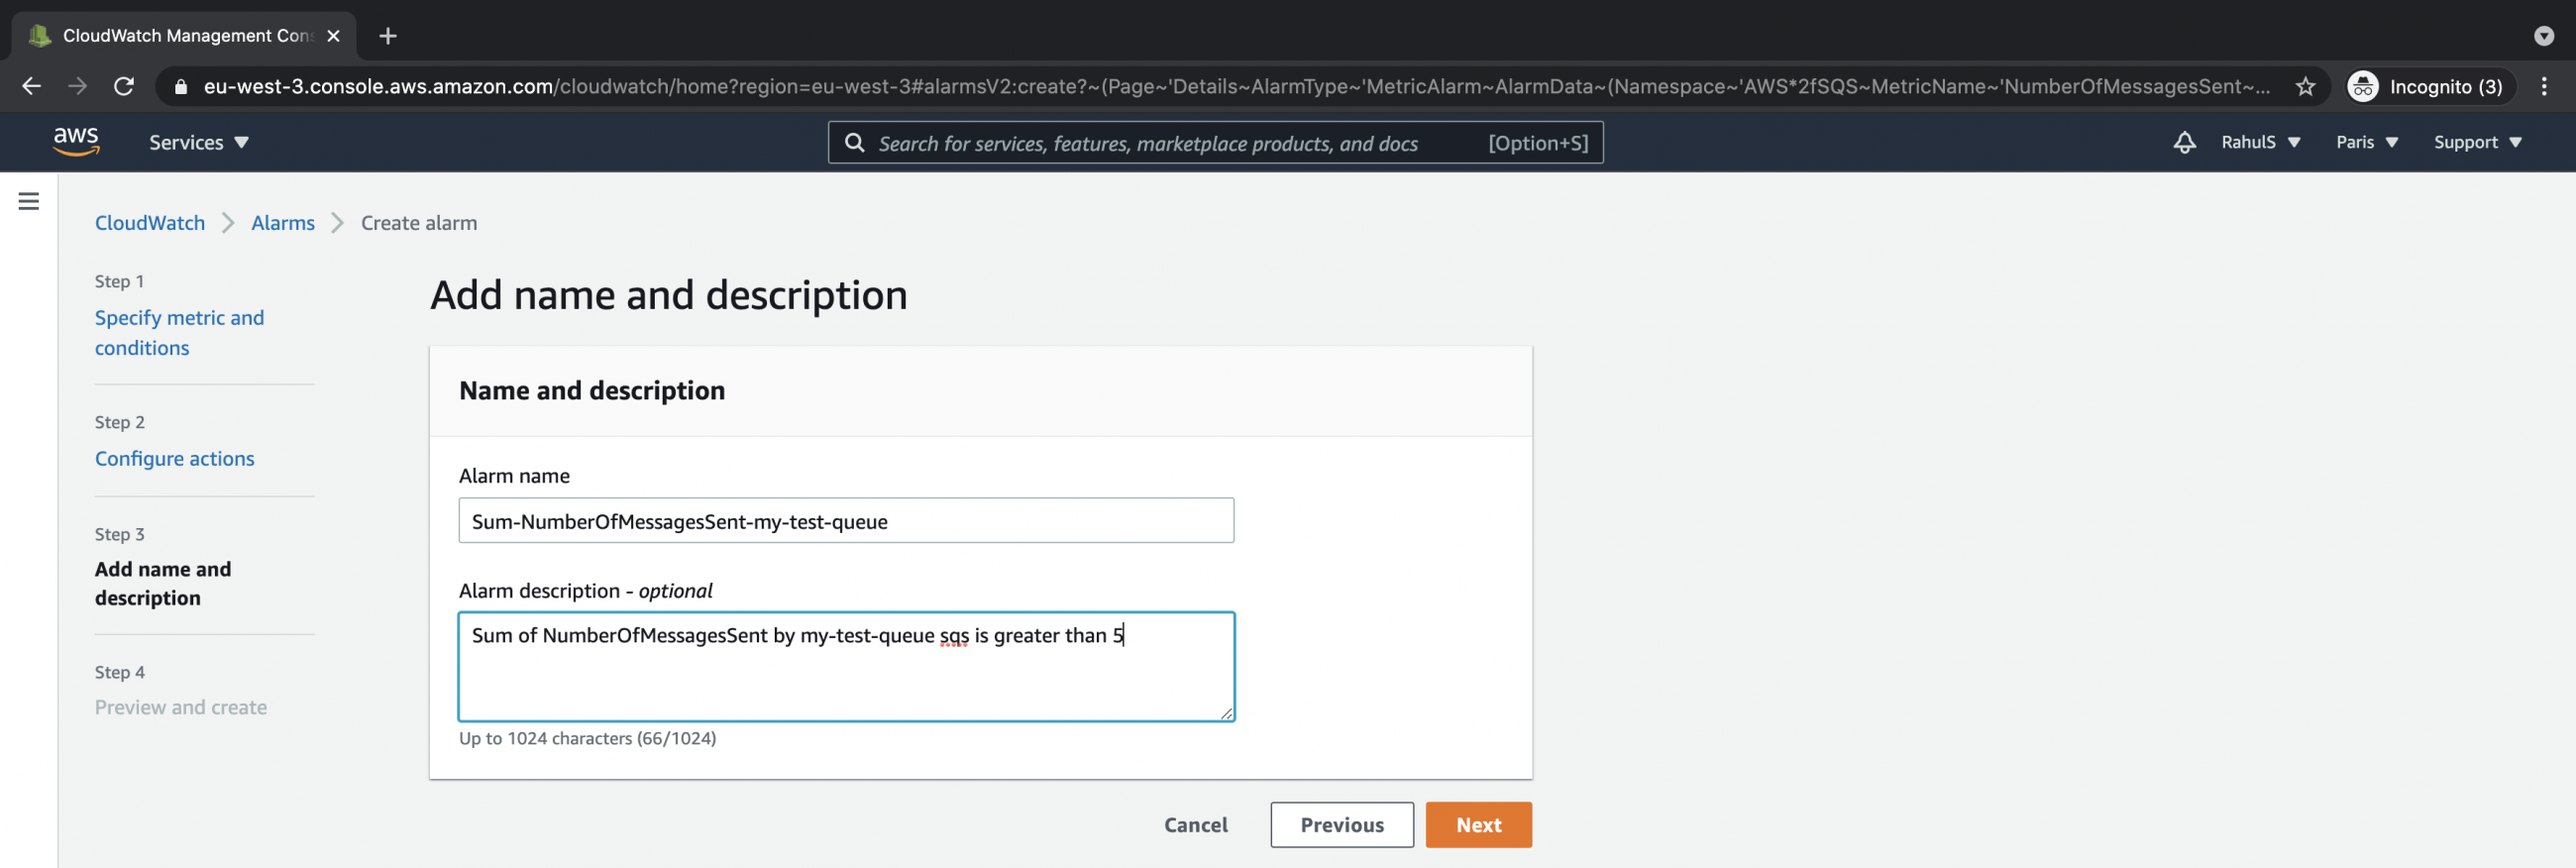Click the Previous button
2576x868 pixels.
click(1342, 825)
